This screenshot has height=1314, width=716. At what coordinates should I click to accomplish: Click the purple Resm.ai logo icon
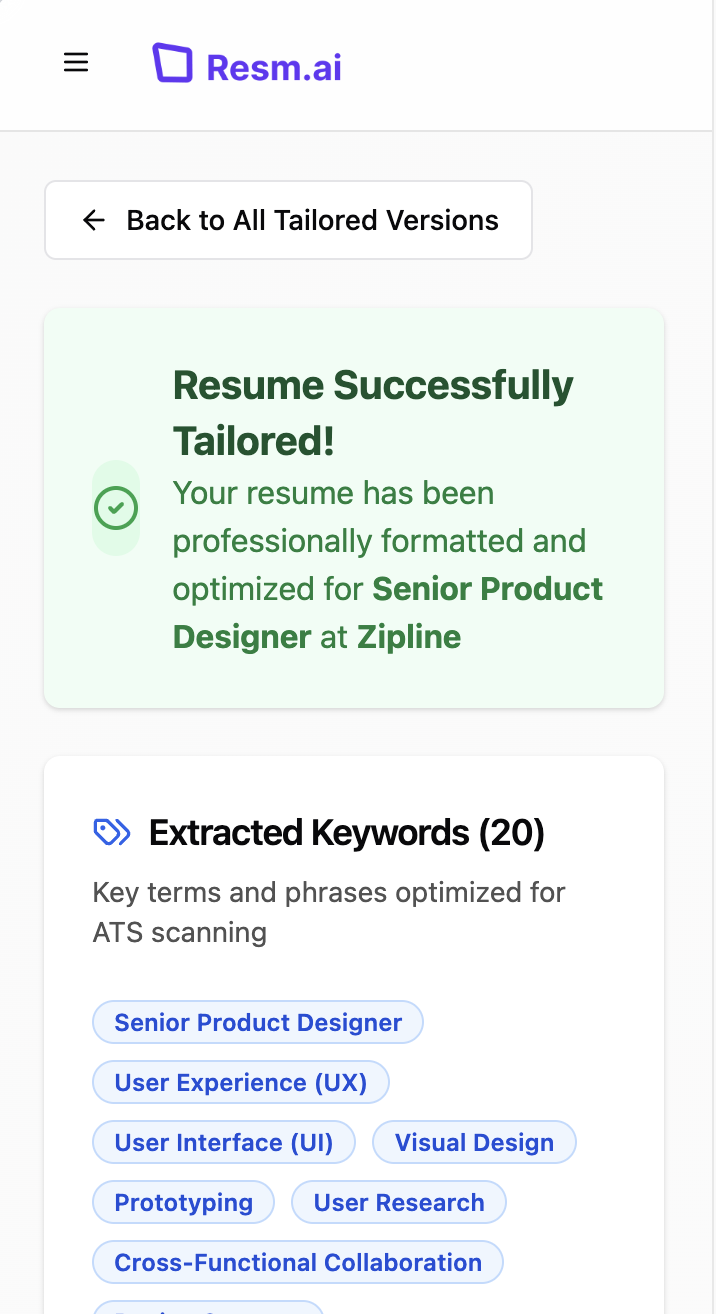pos(171,63)
